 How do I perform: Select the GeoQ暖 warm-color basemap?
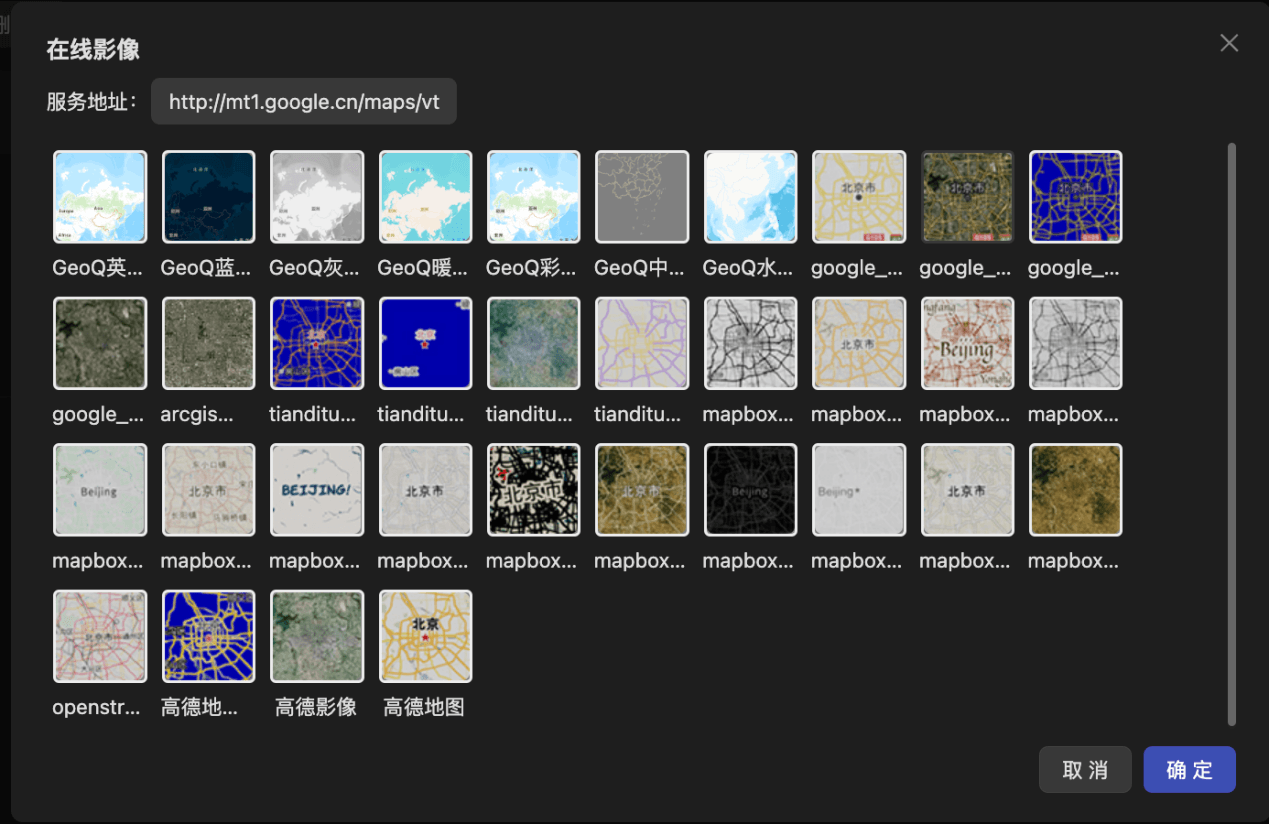coord(425,197)
